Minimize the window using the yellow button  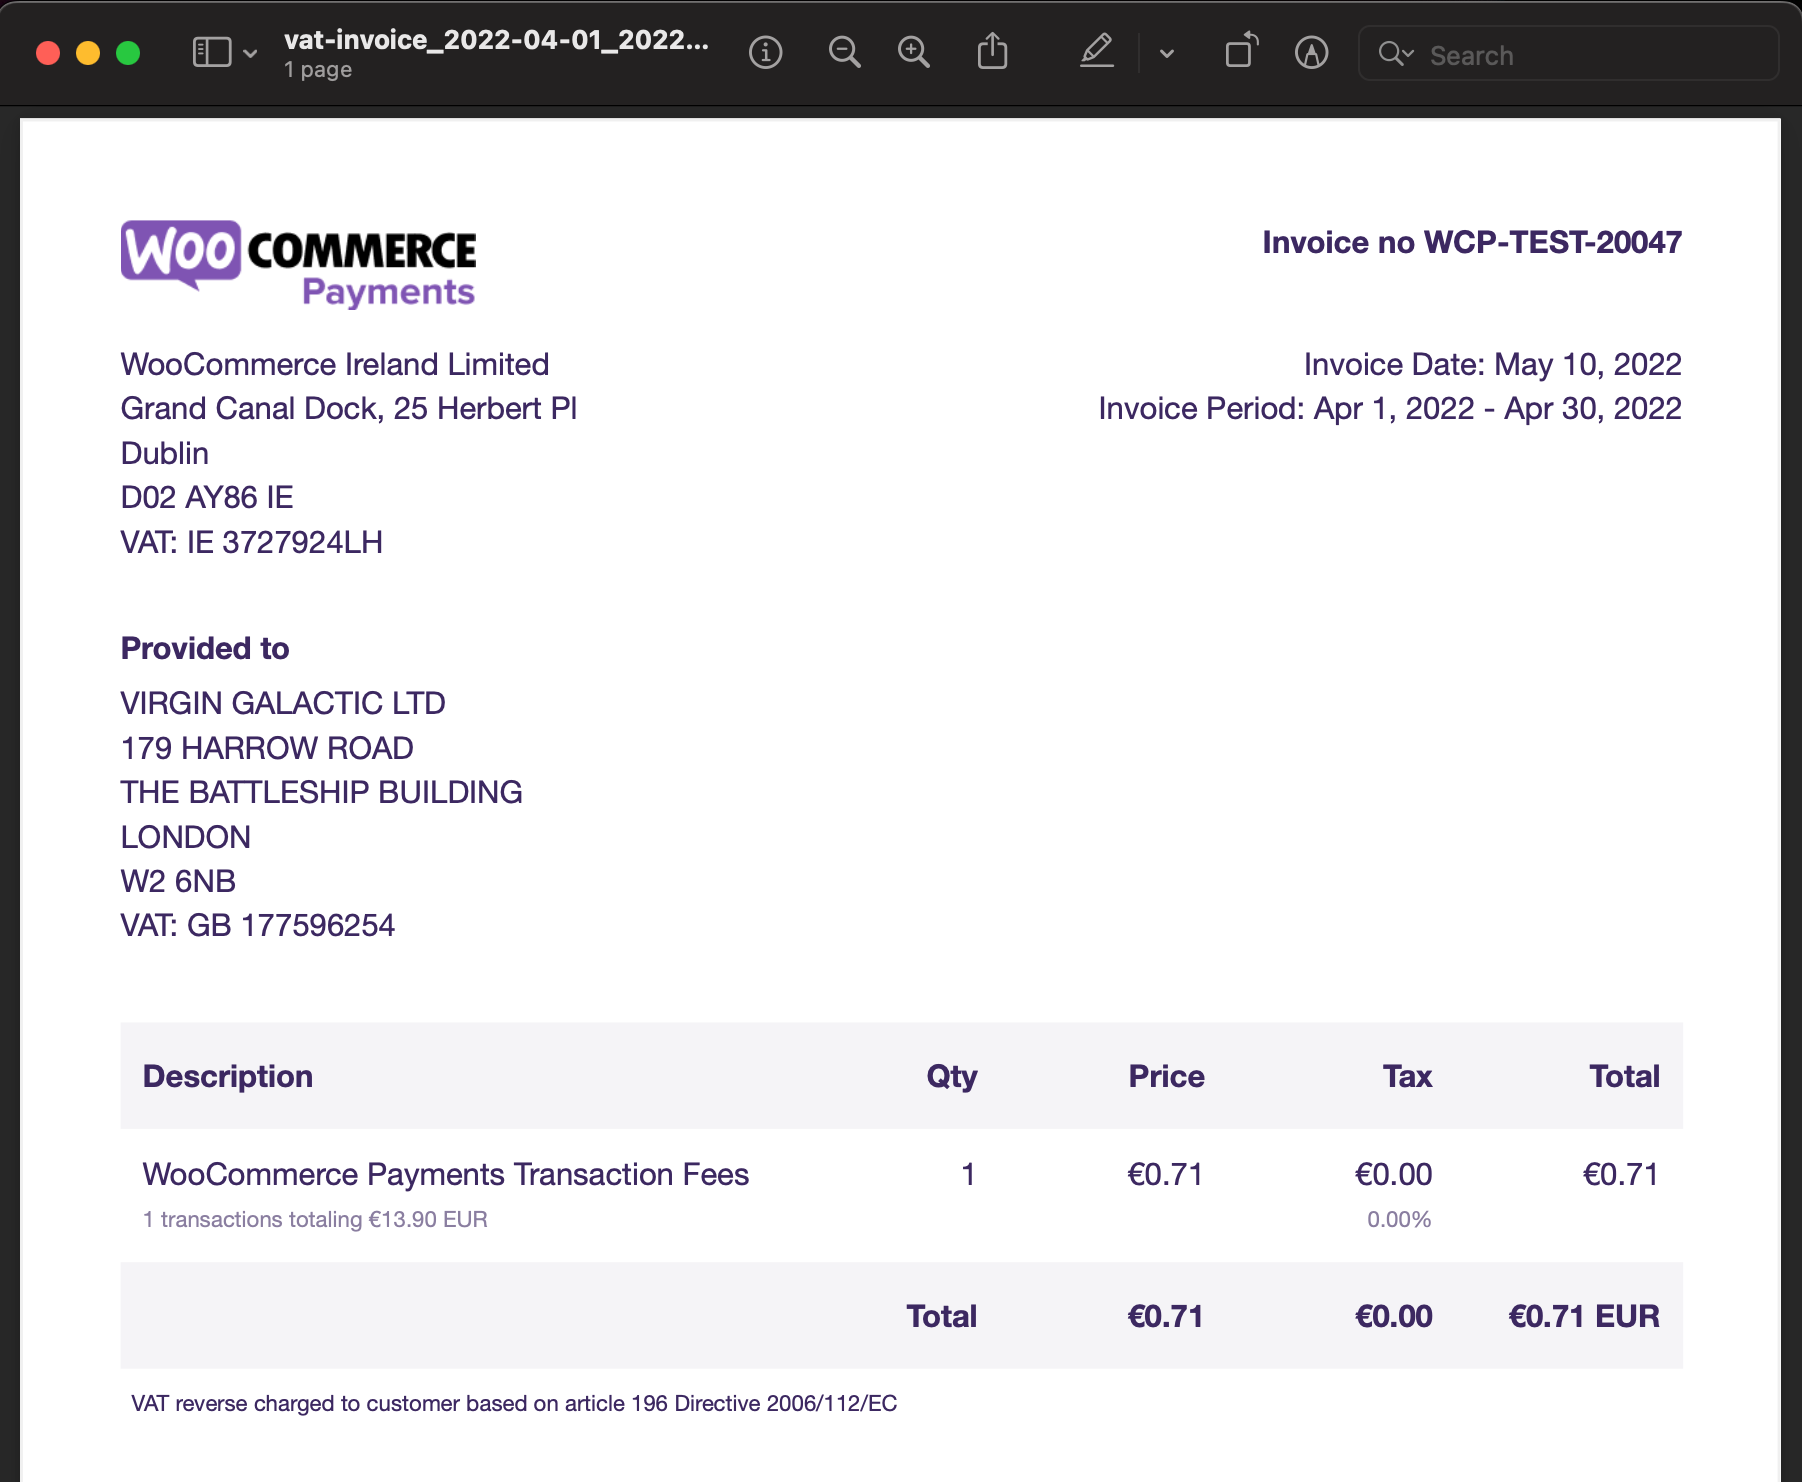pos(88,53)
